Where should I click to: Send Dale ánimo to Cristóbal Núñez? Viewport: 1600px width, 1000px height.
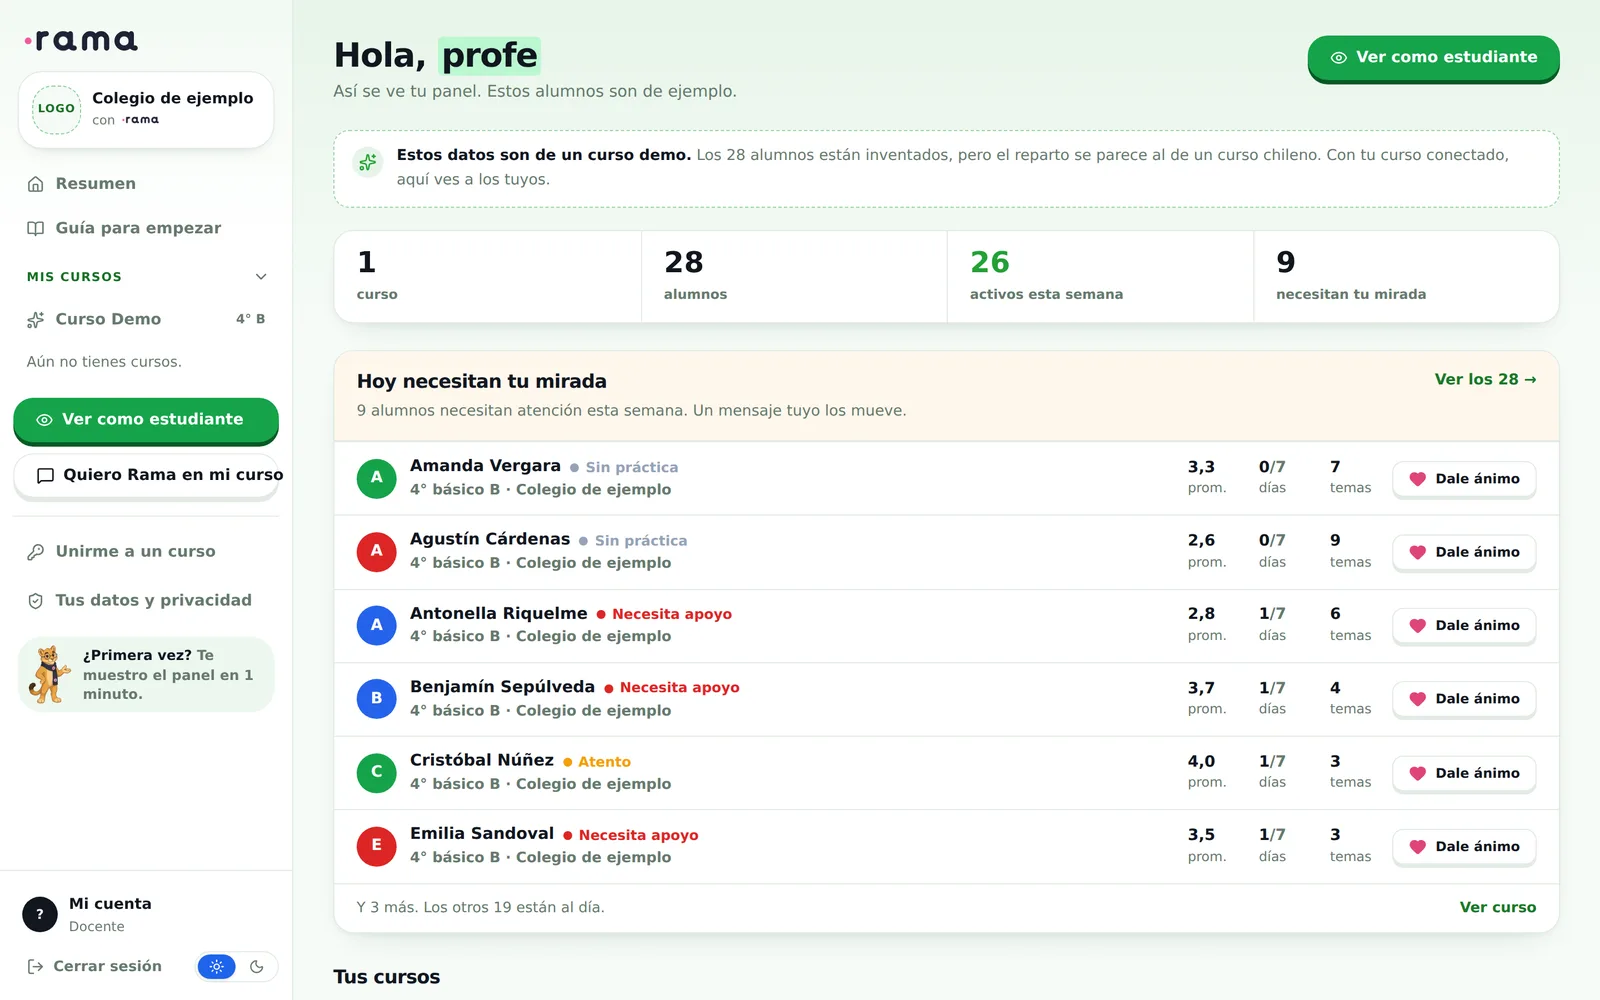coord(1464,773)
